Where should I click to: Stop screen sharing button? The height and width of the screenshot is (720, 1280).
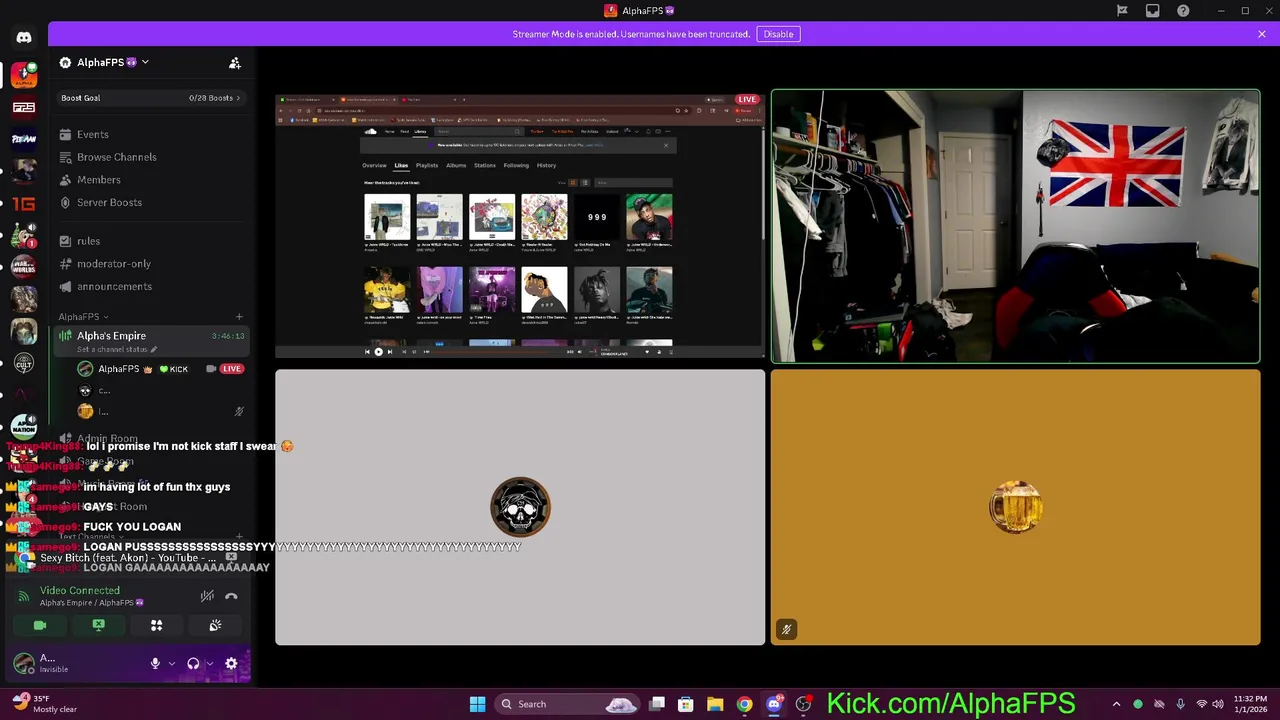tap(98, 625)
